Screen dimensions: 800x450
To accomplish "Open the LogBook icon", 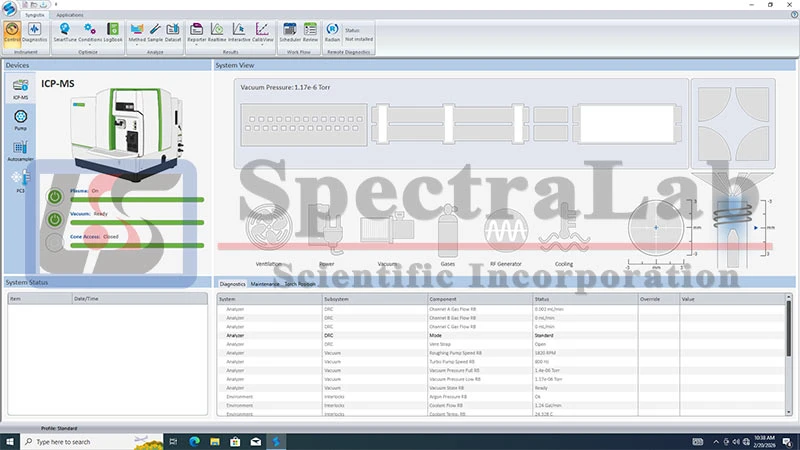I will tap(112, 31).
